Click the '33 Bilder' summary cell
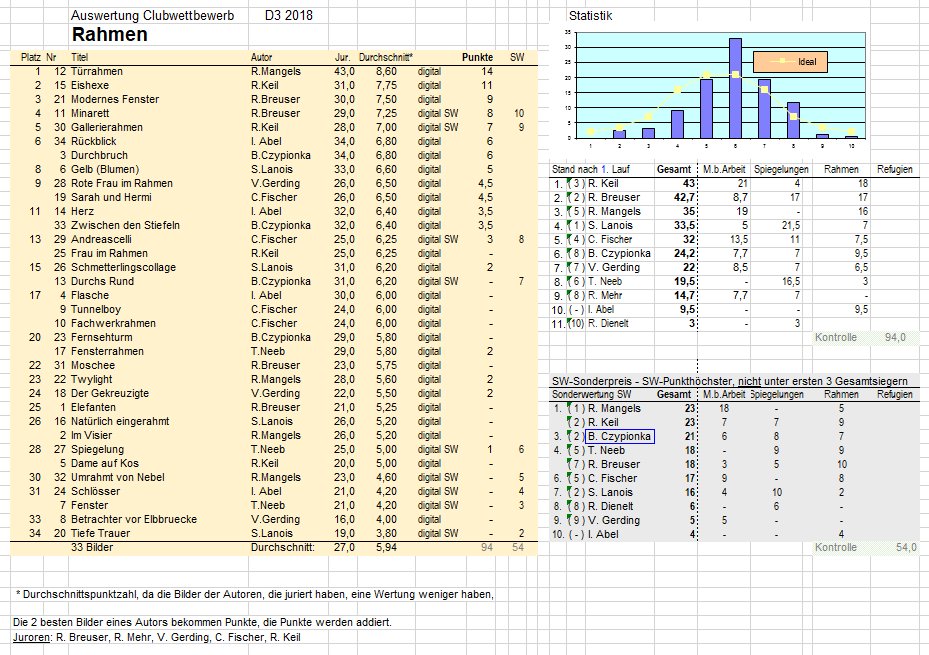Viewport: 929px width, 655px height. (92, 548)
